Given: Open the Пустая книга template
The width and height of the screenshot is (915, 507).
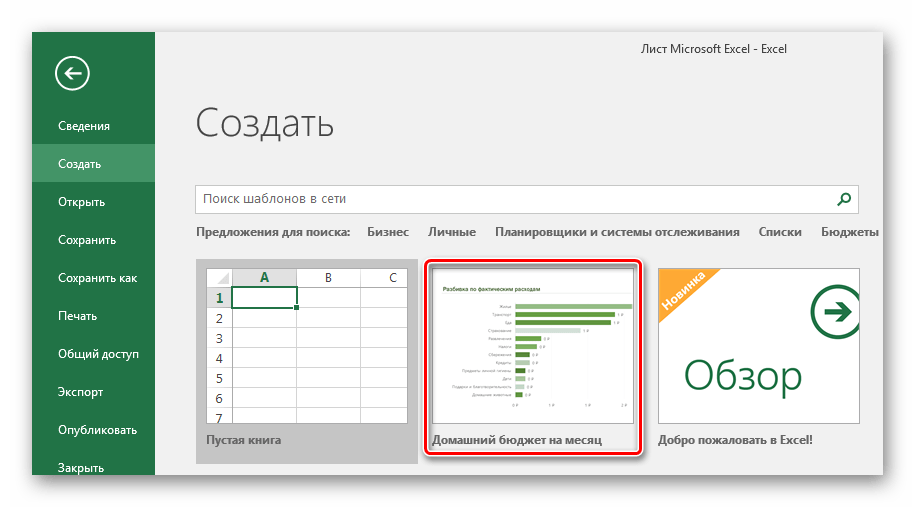Looking at the screenshot, I should (306, 346).
